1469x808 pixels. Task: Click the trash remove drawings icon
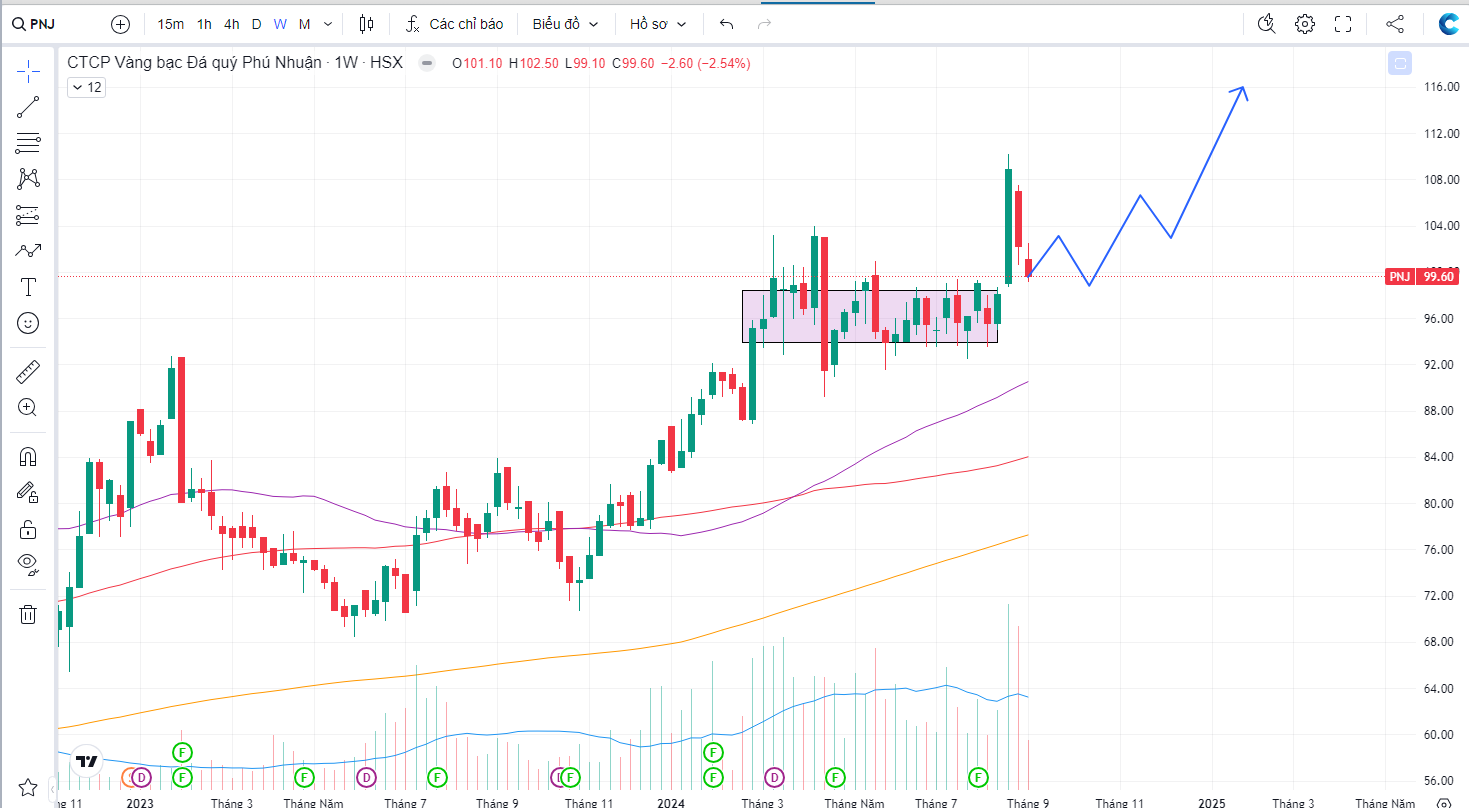[x=28, y=614]
